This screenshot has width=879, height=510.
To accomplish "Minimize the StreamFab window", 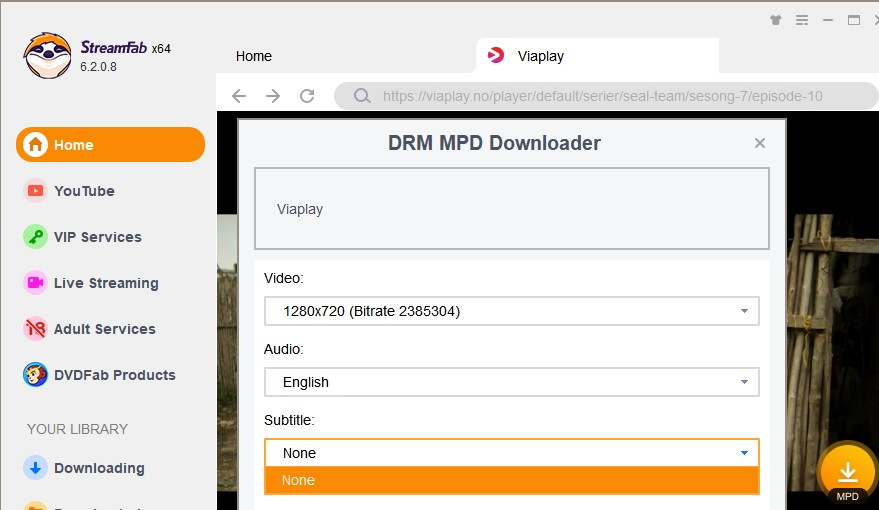I will [828, 20].
